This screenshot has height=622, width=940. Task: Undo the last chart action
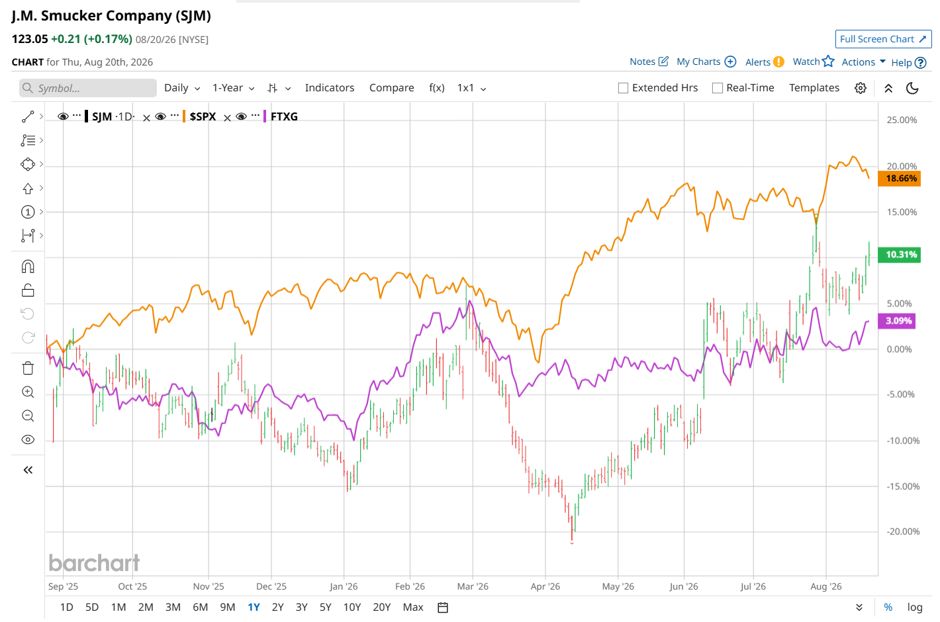tap(28, 314)
